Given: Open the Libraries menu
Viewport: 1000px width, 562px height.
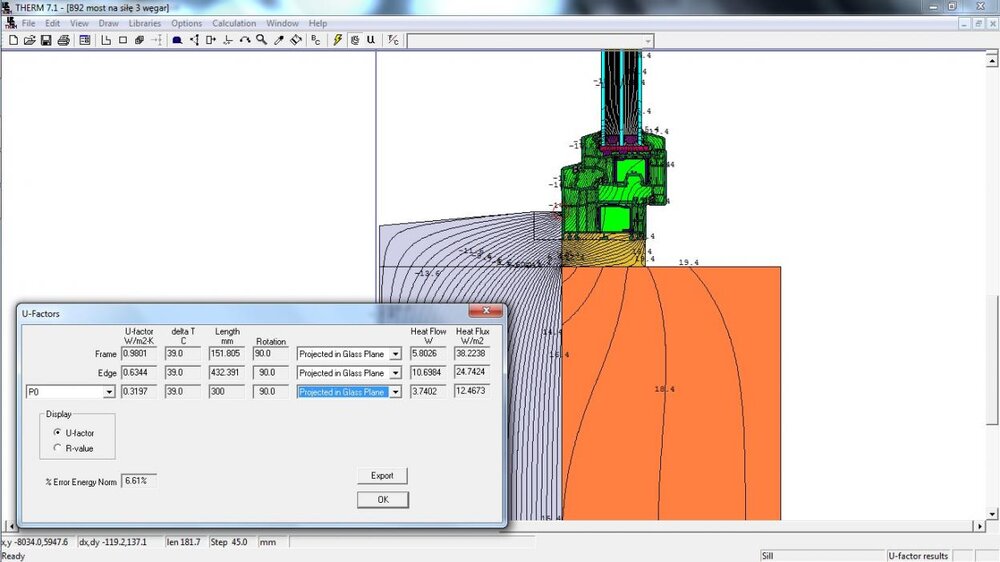Looking at the screenshot, I should click(144, 23).
